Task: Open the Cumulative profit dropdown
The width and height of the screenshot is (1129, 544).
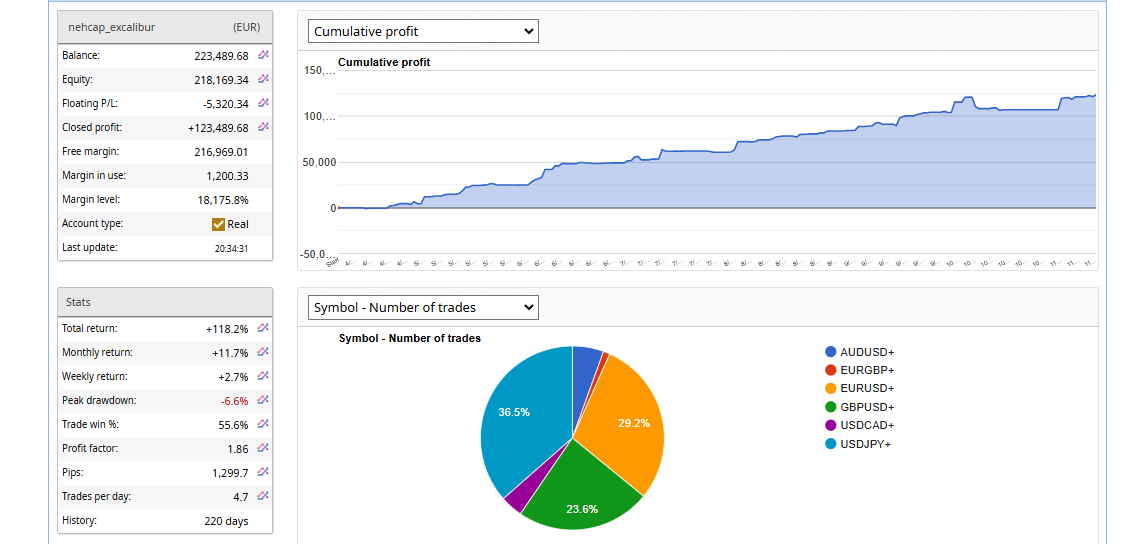Action: pyautogui.click(x=422, y=31)
